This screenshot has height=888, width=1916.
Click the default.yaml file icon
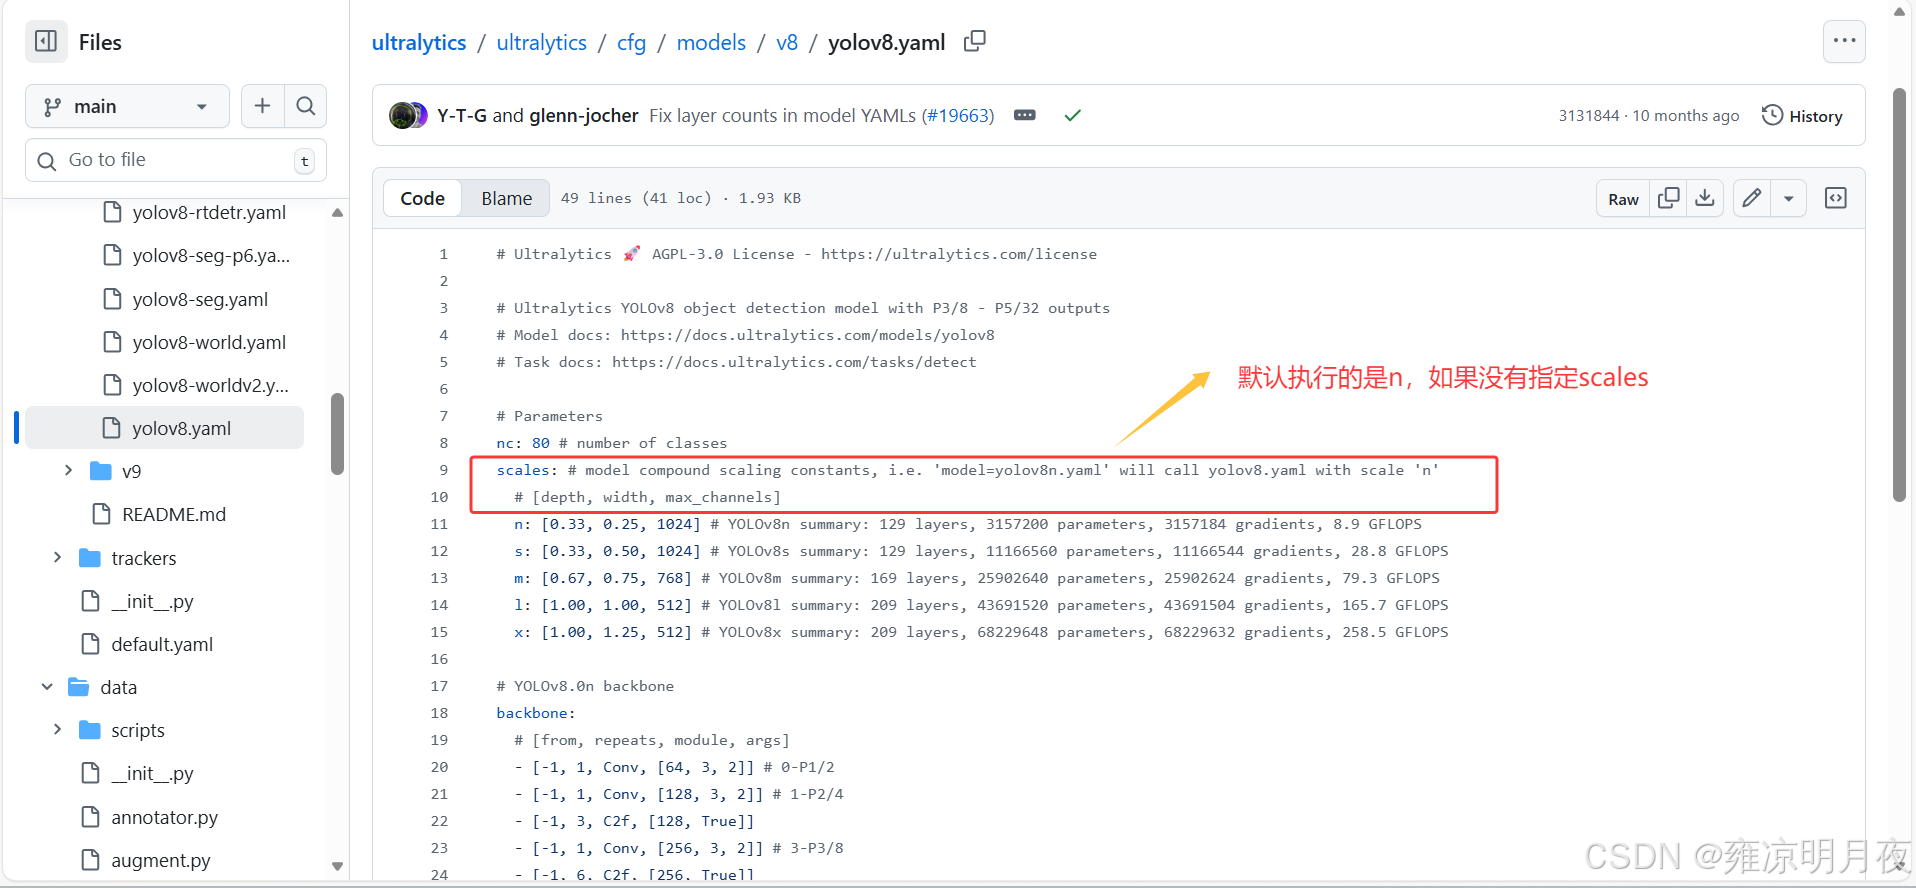(90, 644)
